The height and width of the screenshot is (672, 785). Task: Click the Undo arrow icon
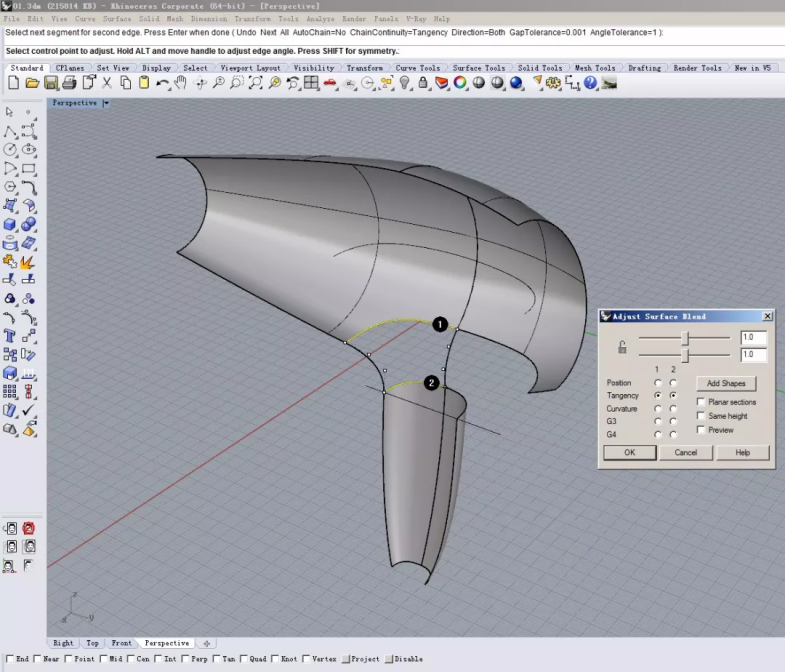[x=162, y=83]
